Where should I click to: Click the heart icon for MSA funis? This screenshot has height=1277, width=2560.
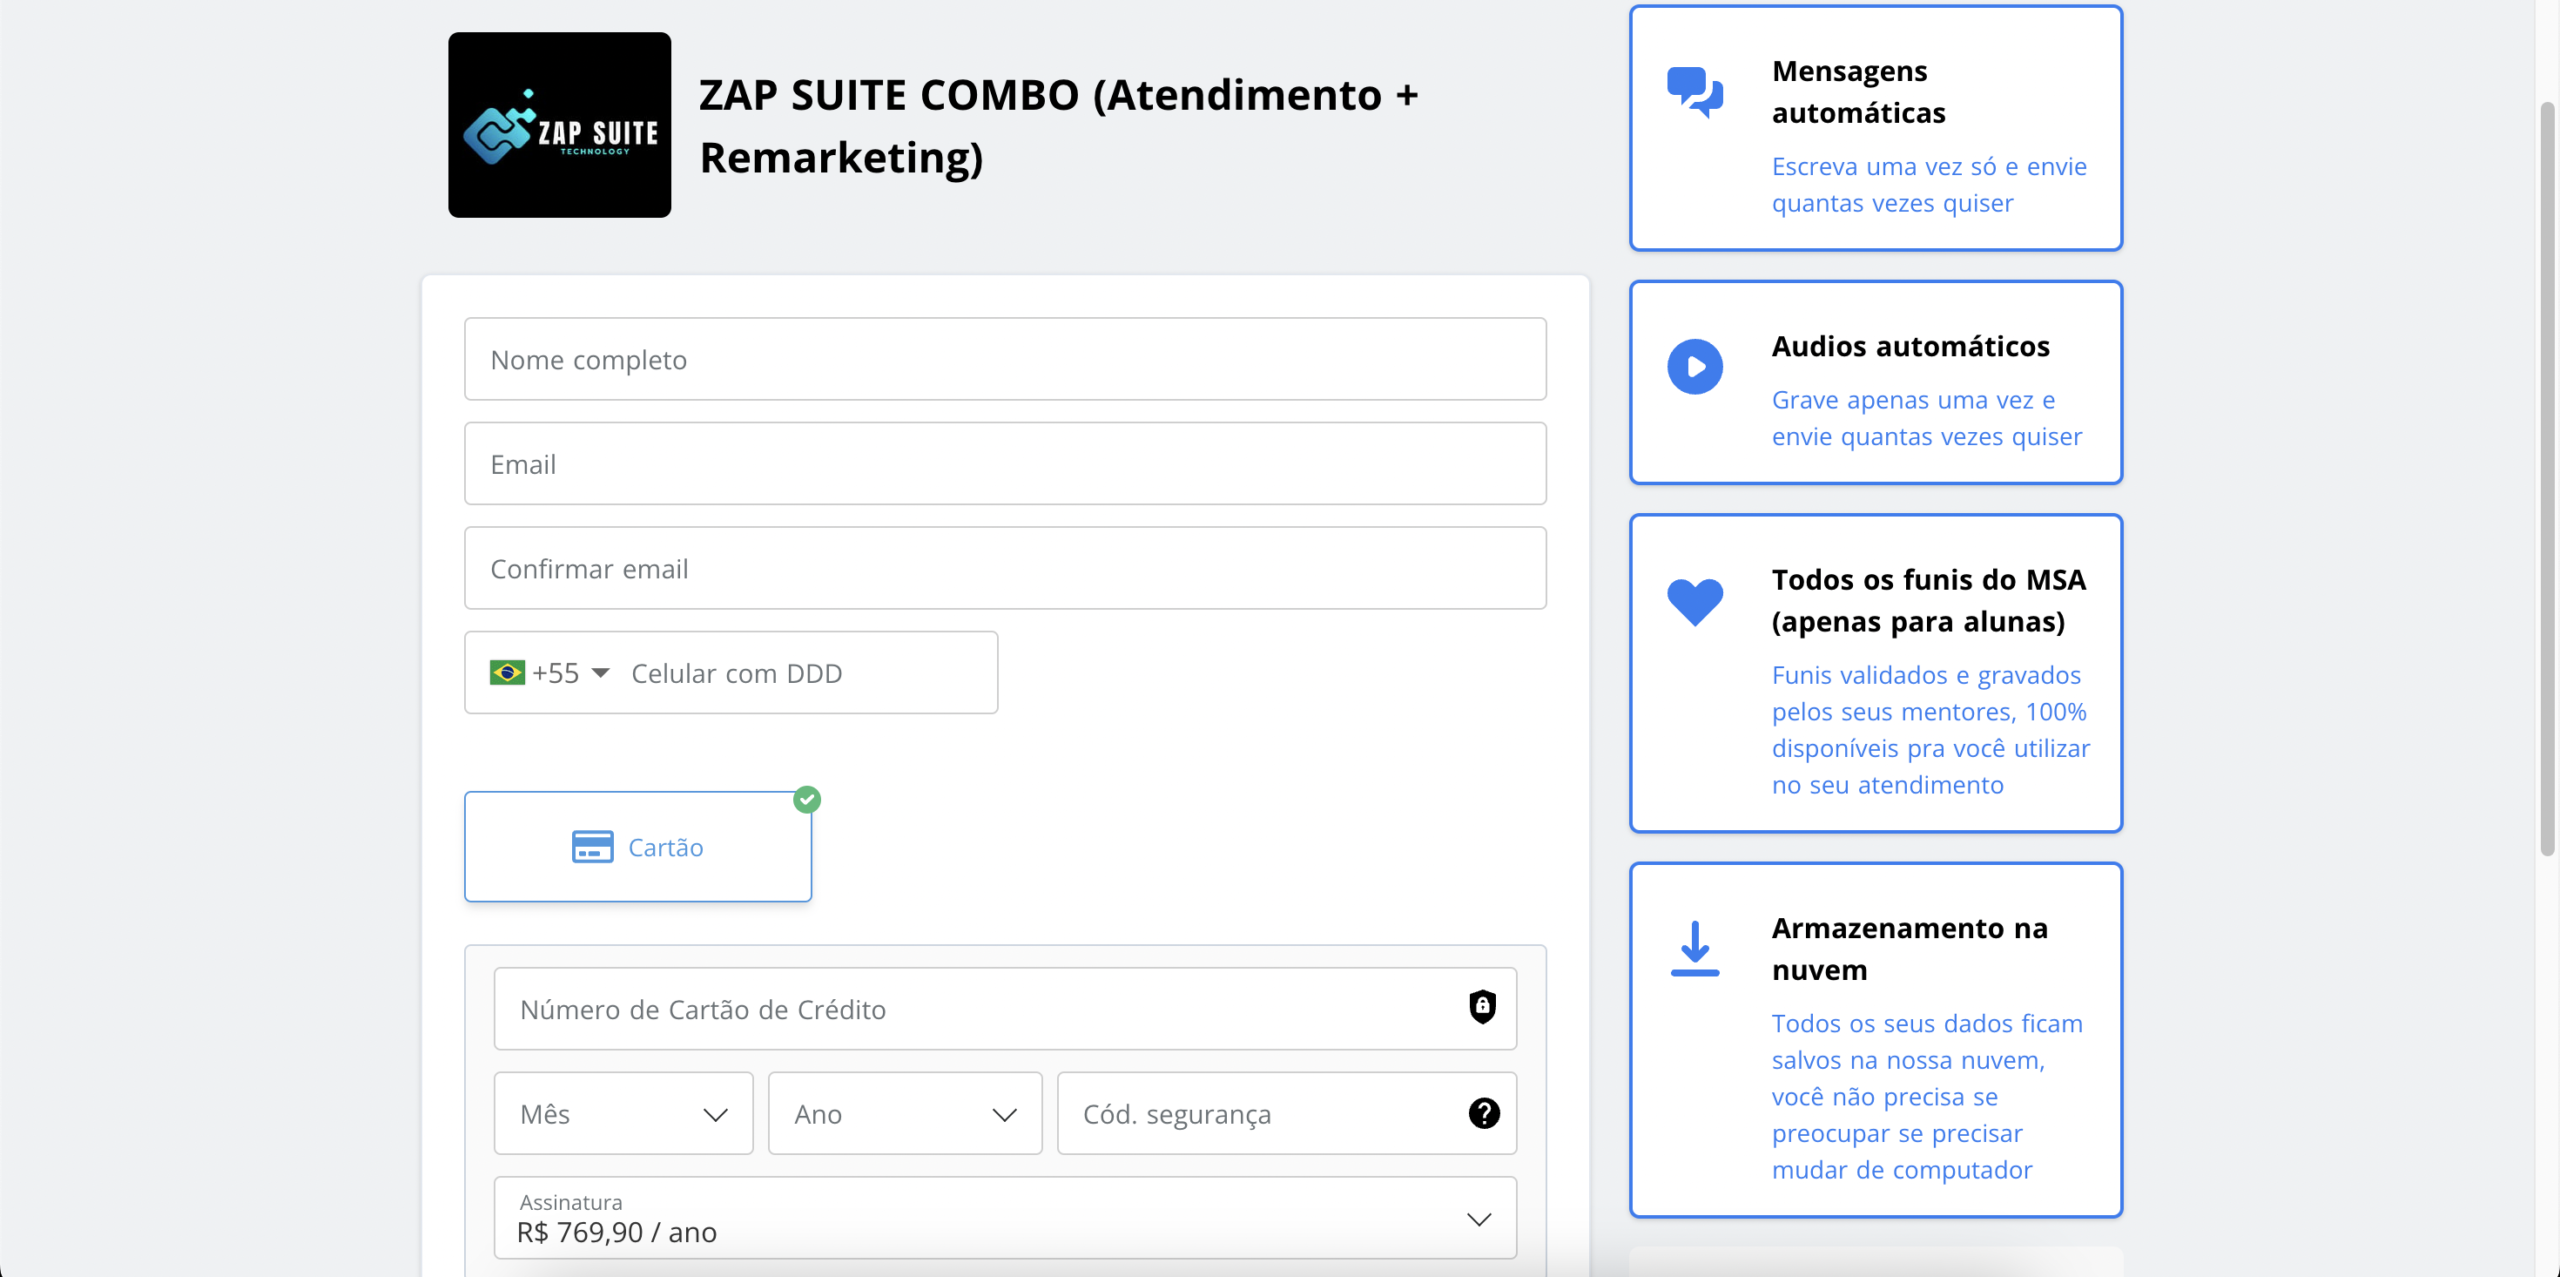pyautogui.click(x=1695, y=602)
